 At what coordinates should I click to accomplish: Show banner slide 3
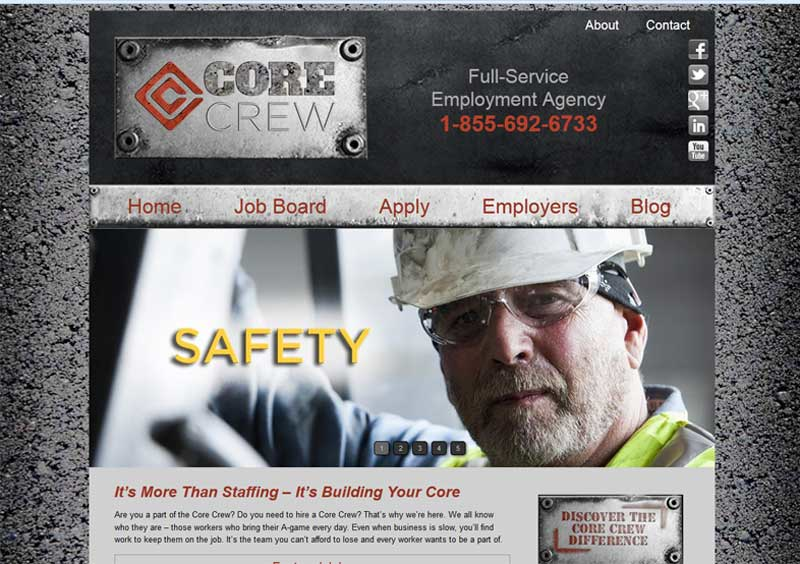click(x=419, y=448)
